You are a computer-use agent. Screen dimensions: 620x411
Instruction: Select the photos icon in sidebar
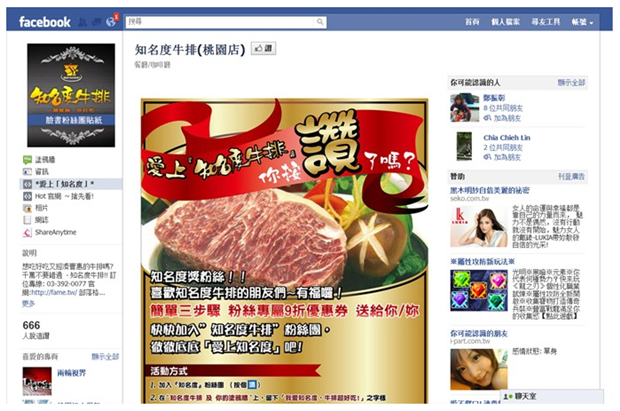[27, 208]
